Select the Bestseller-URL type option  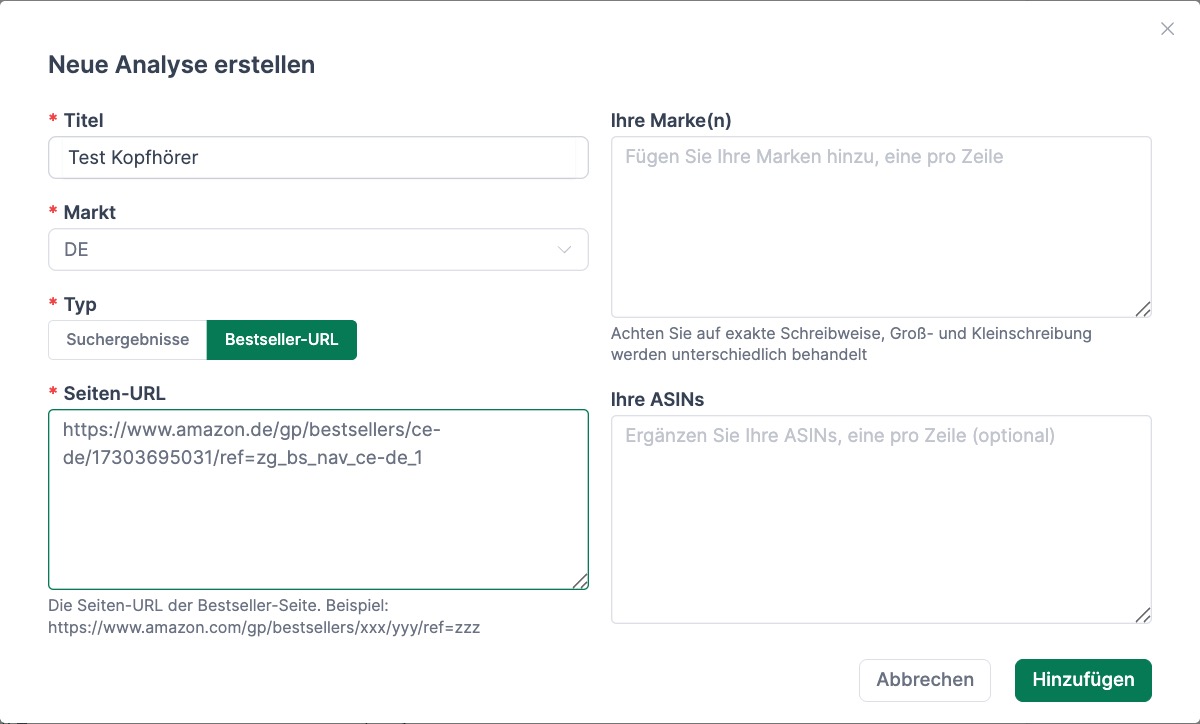[281, 339]
